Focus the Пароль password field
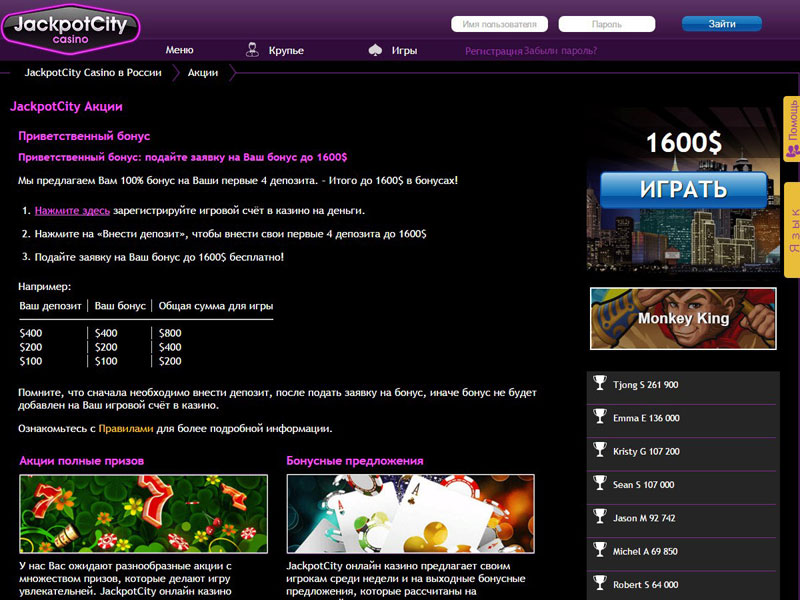Image resolution: width=800 pixels, height=600 pixels. pos(607,24)
